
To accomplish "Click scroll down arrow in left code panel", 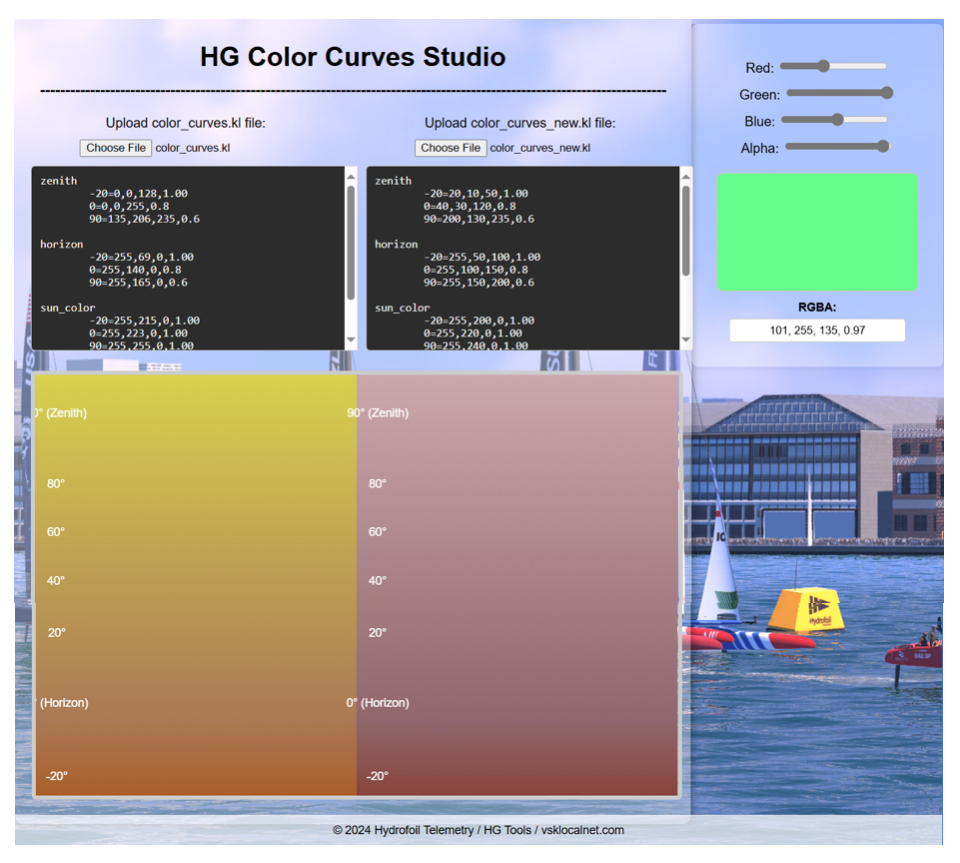I will tap(351, 340).
